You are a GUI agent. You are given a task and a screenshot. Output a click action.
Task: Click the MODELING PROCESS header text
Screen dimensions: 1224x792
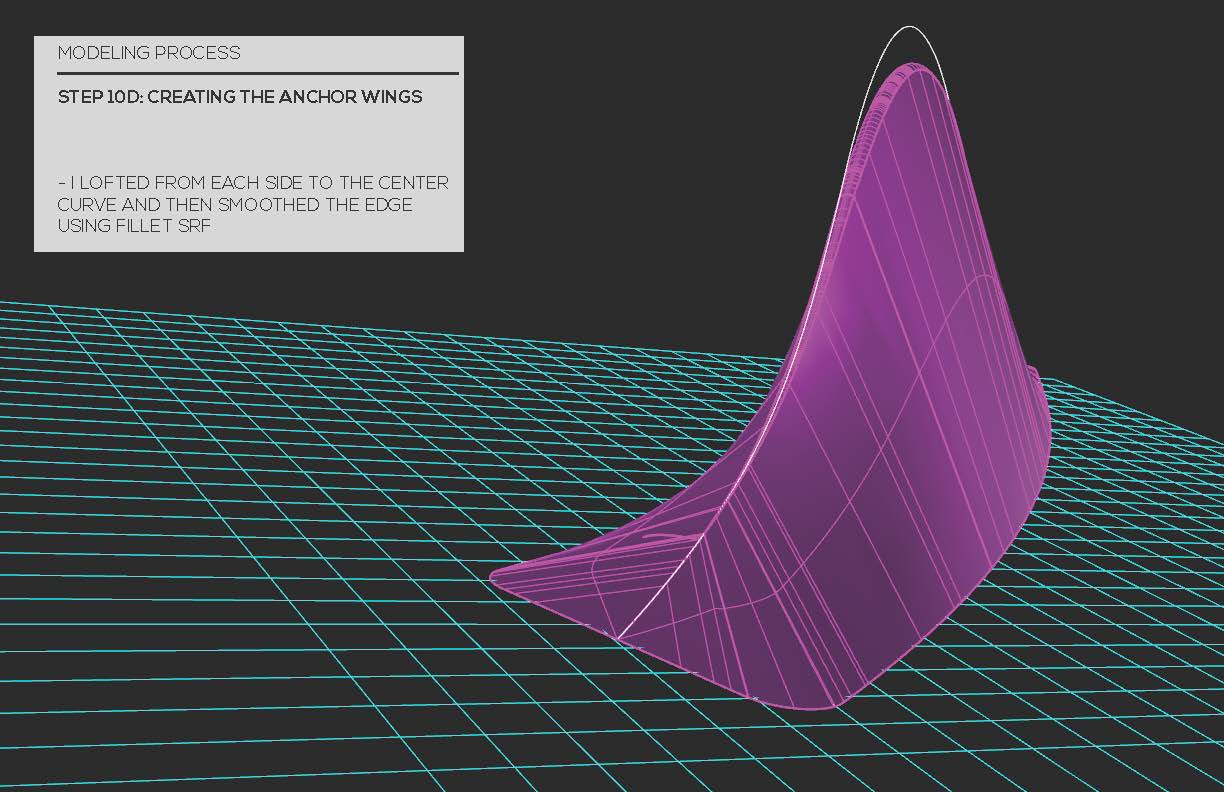coord(148,53)
